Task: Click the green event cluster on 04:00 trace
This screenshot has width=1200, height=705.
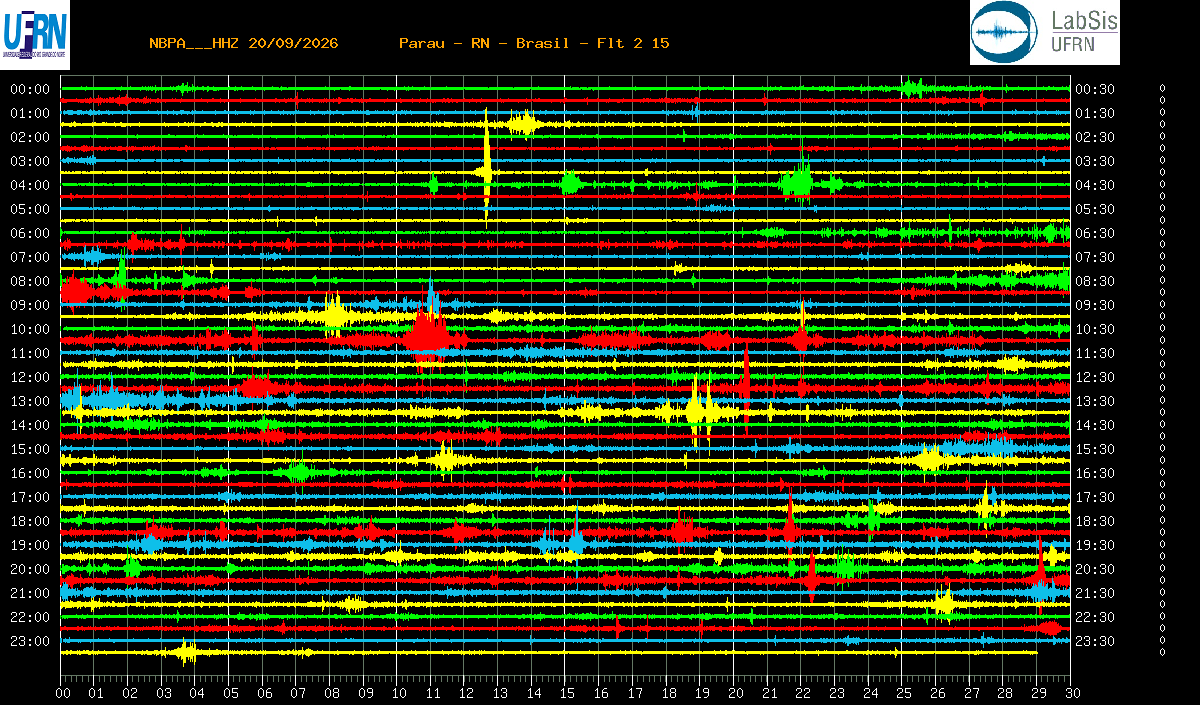Action: [798, 182]
